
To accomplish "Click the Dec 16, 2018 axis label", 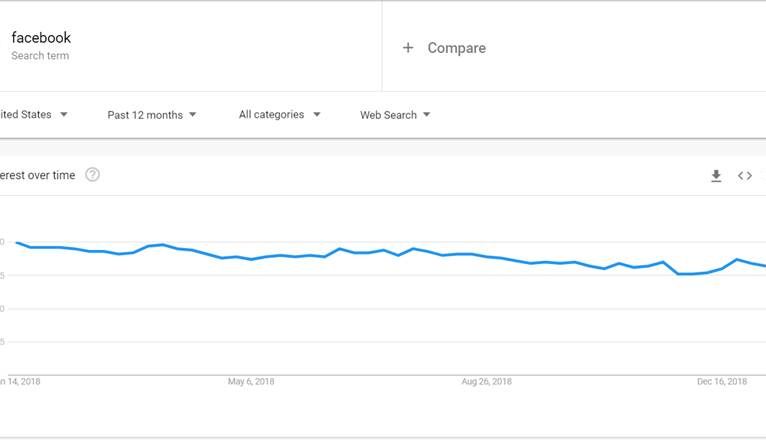I will pos(722,381).
